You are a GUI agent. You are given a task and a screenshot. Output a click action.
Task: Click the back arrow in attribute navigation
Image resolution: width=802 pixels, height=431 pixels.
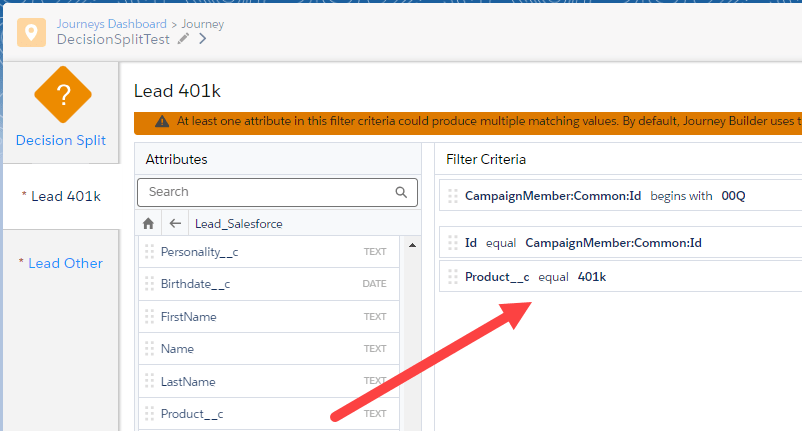[175, 224]
